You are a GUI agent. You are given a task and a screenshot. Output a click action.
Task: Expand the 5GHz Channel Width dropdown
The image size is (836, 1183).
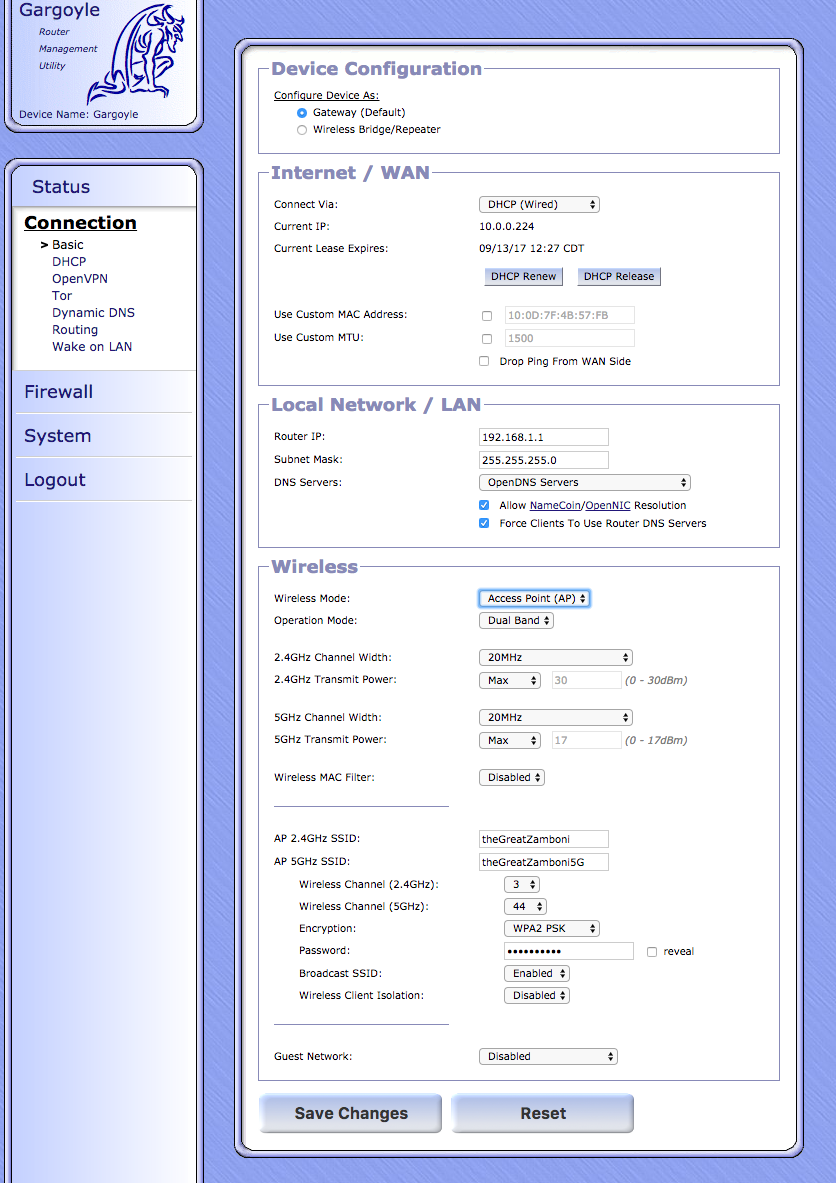pyautogui.click(x=556, y=717)
